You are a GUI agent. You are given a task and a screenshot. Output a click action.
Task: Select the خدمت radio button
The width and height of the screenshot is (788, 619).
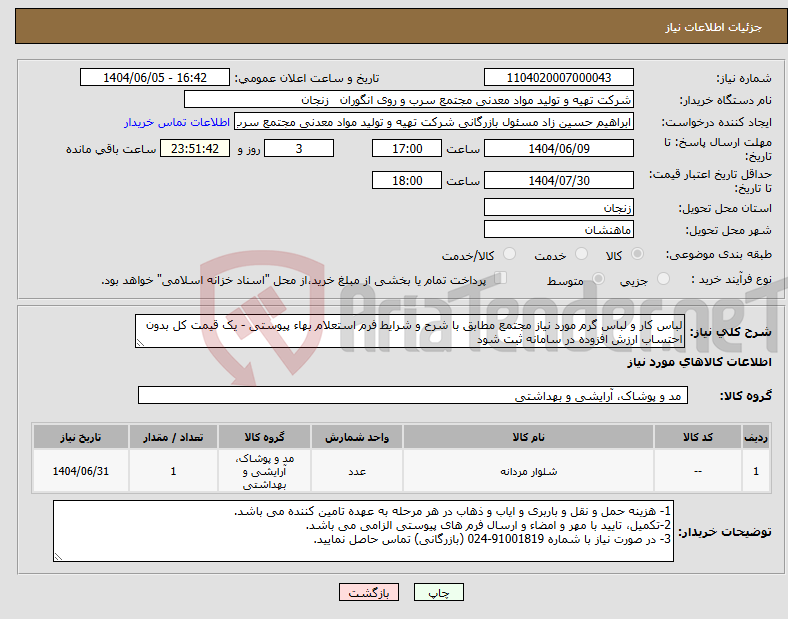point(581,254)
